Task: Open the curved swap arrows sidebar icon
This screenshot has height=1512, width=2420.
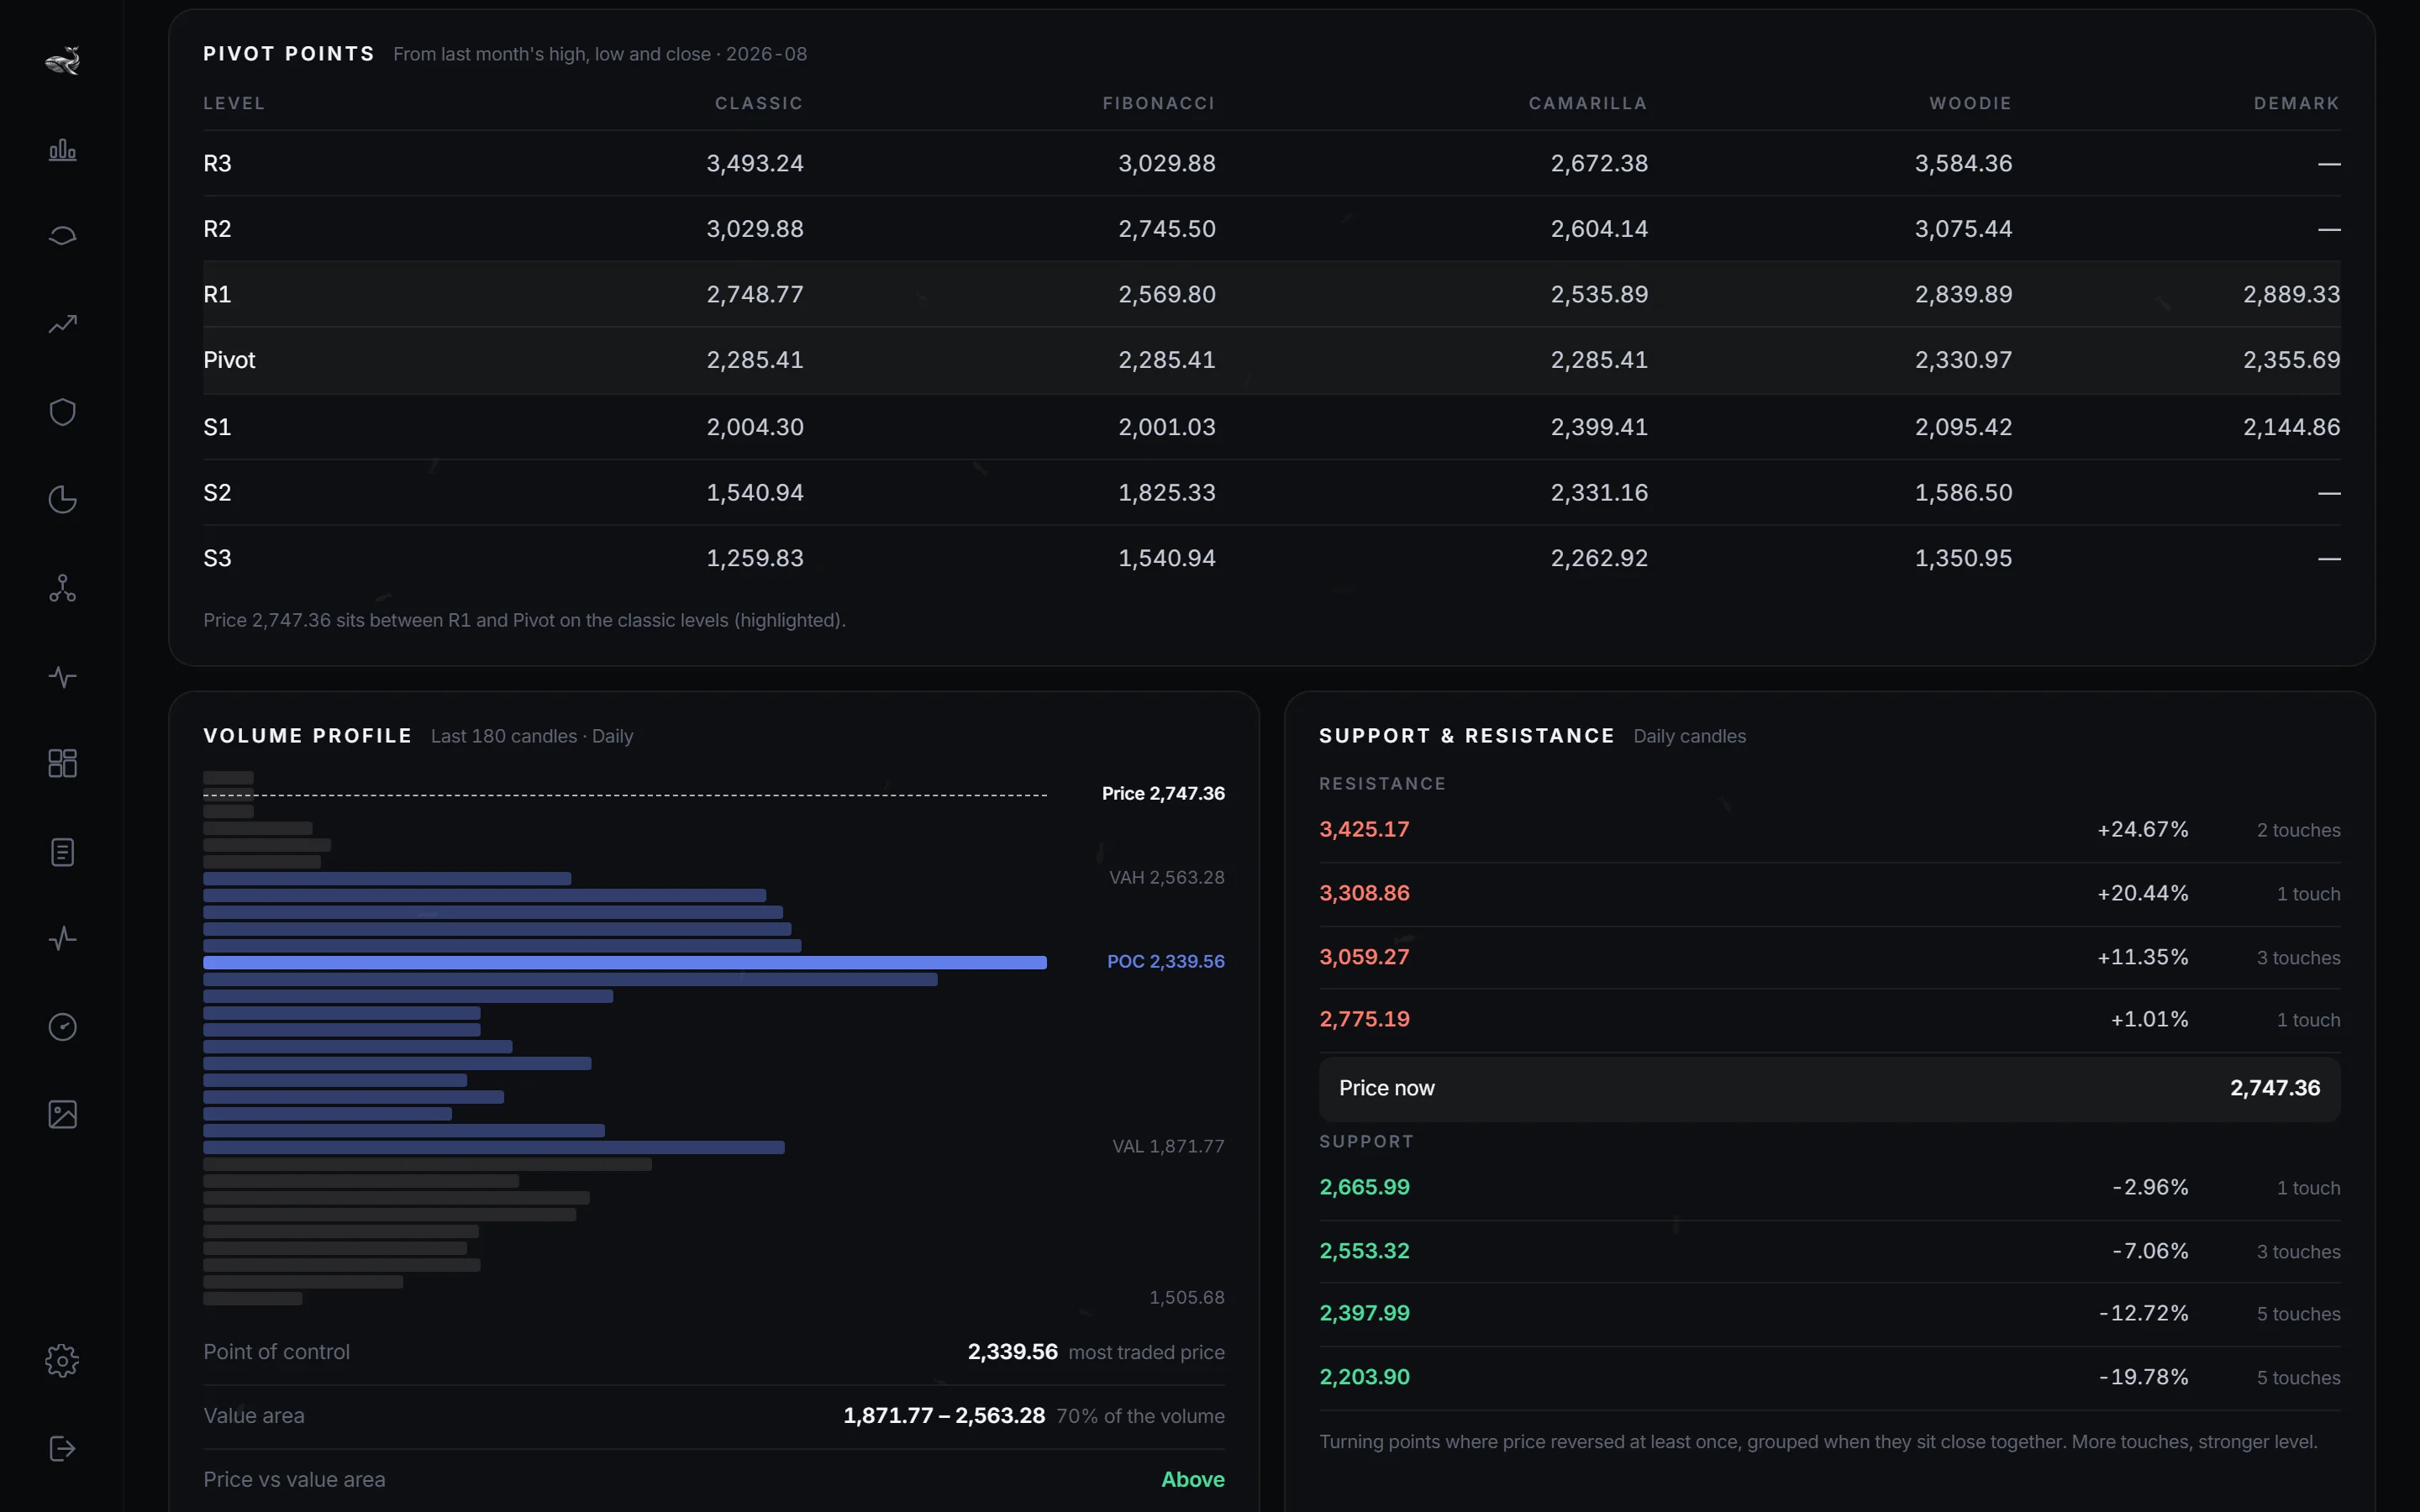Action: [x=62, y=236]
